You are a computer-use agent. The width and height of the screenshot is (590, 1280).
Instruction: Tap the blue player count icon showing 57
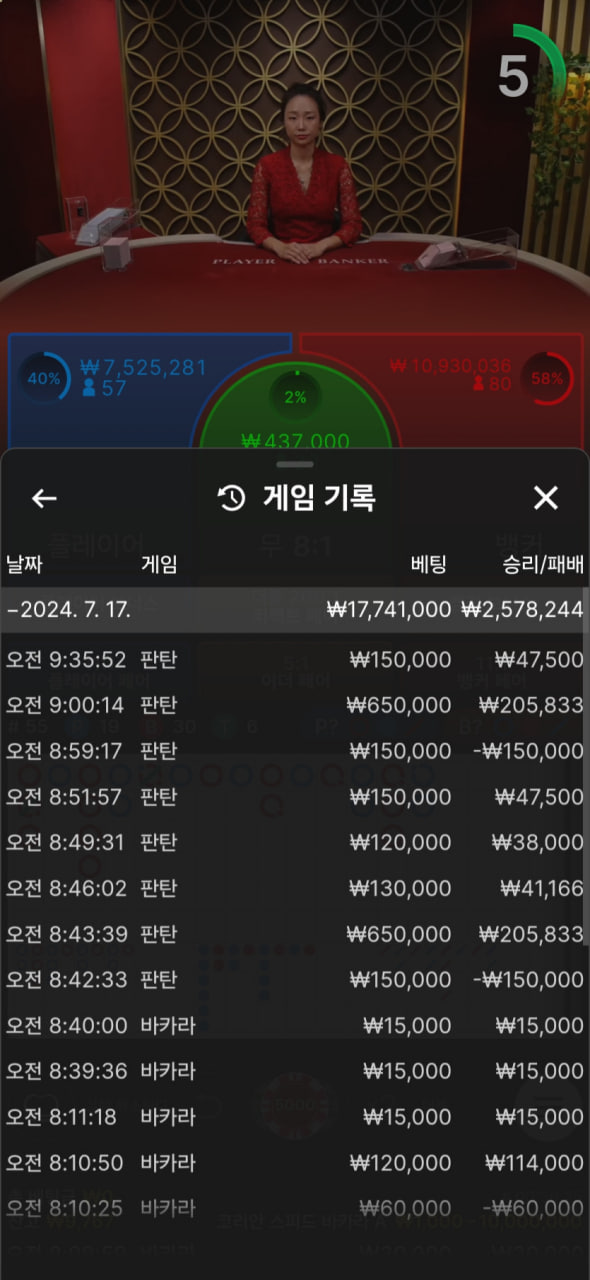coord(90,387)
